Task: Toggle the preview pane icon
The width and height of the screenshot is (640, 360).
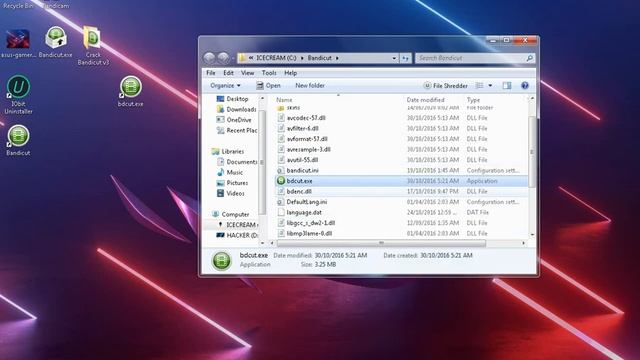Action: 507,86
